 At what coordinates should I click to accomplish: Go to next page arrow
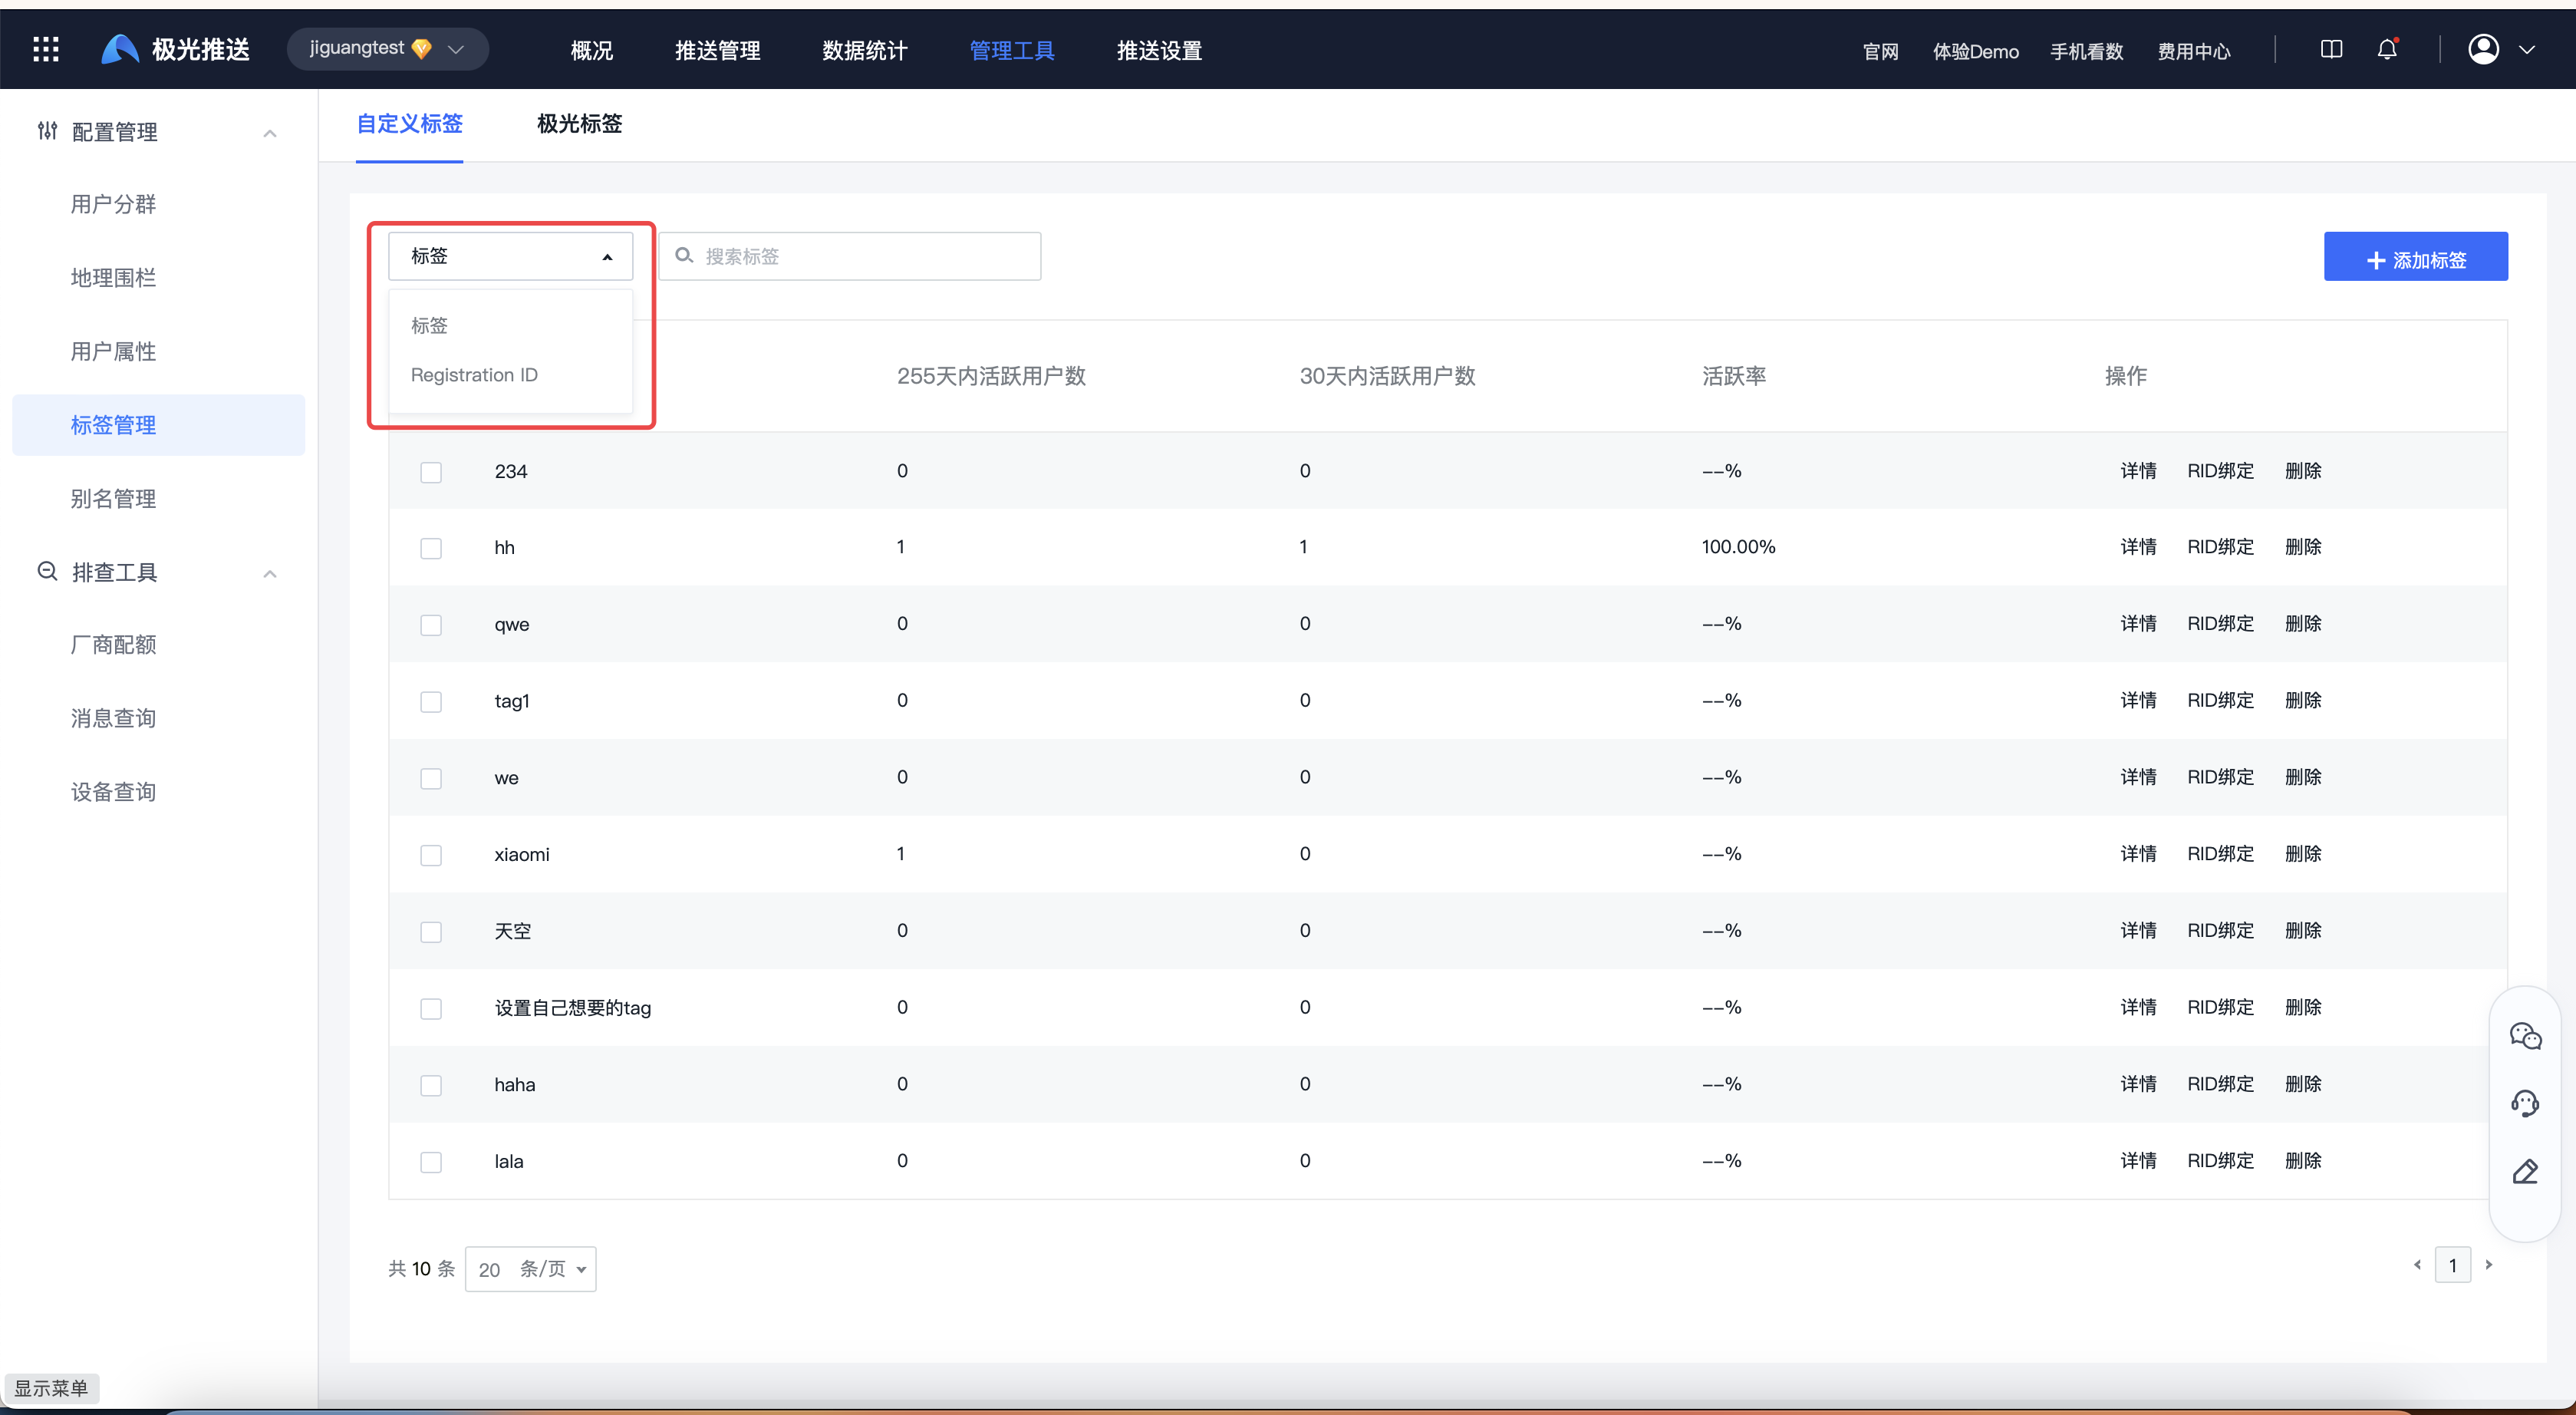click(x=2489, y=1265)
